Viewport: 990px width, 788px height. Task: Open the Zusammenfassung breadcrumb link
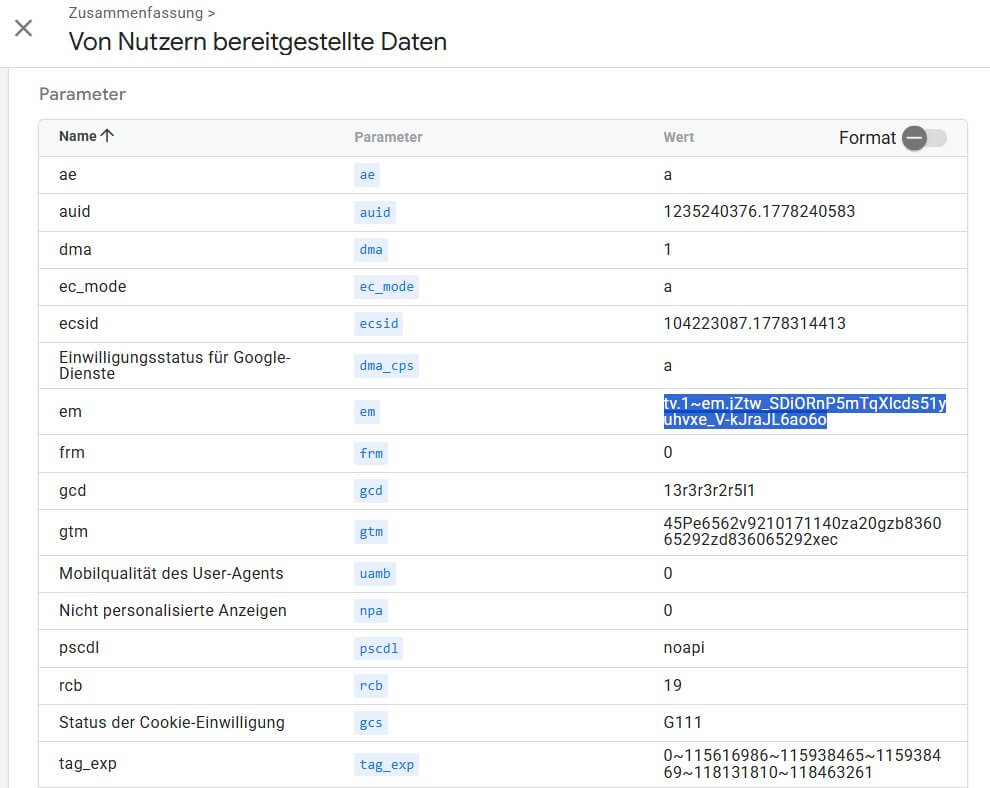(x=136, y=13)
